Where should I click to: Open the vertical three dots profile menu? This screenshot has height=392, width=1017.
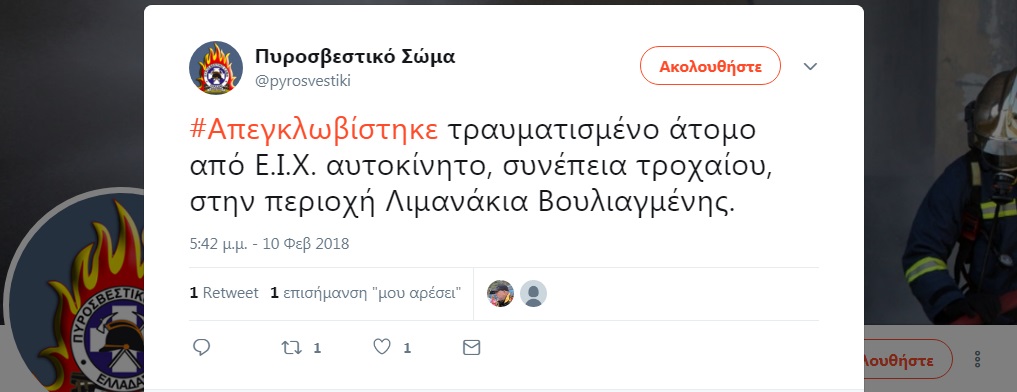[x=977, y=360]
